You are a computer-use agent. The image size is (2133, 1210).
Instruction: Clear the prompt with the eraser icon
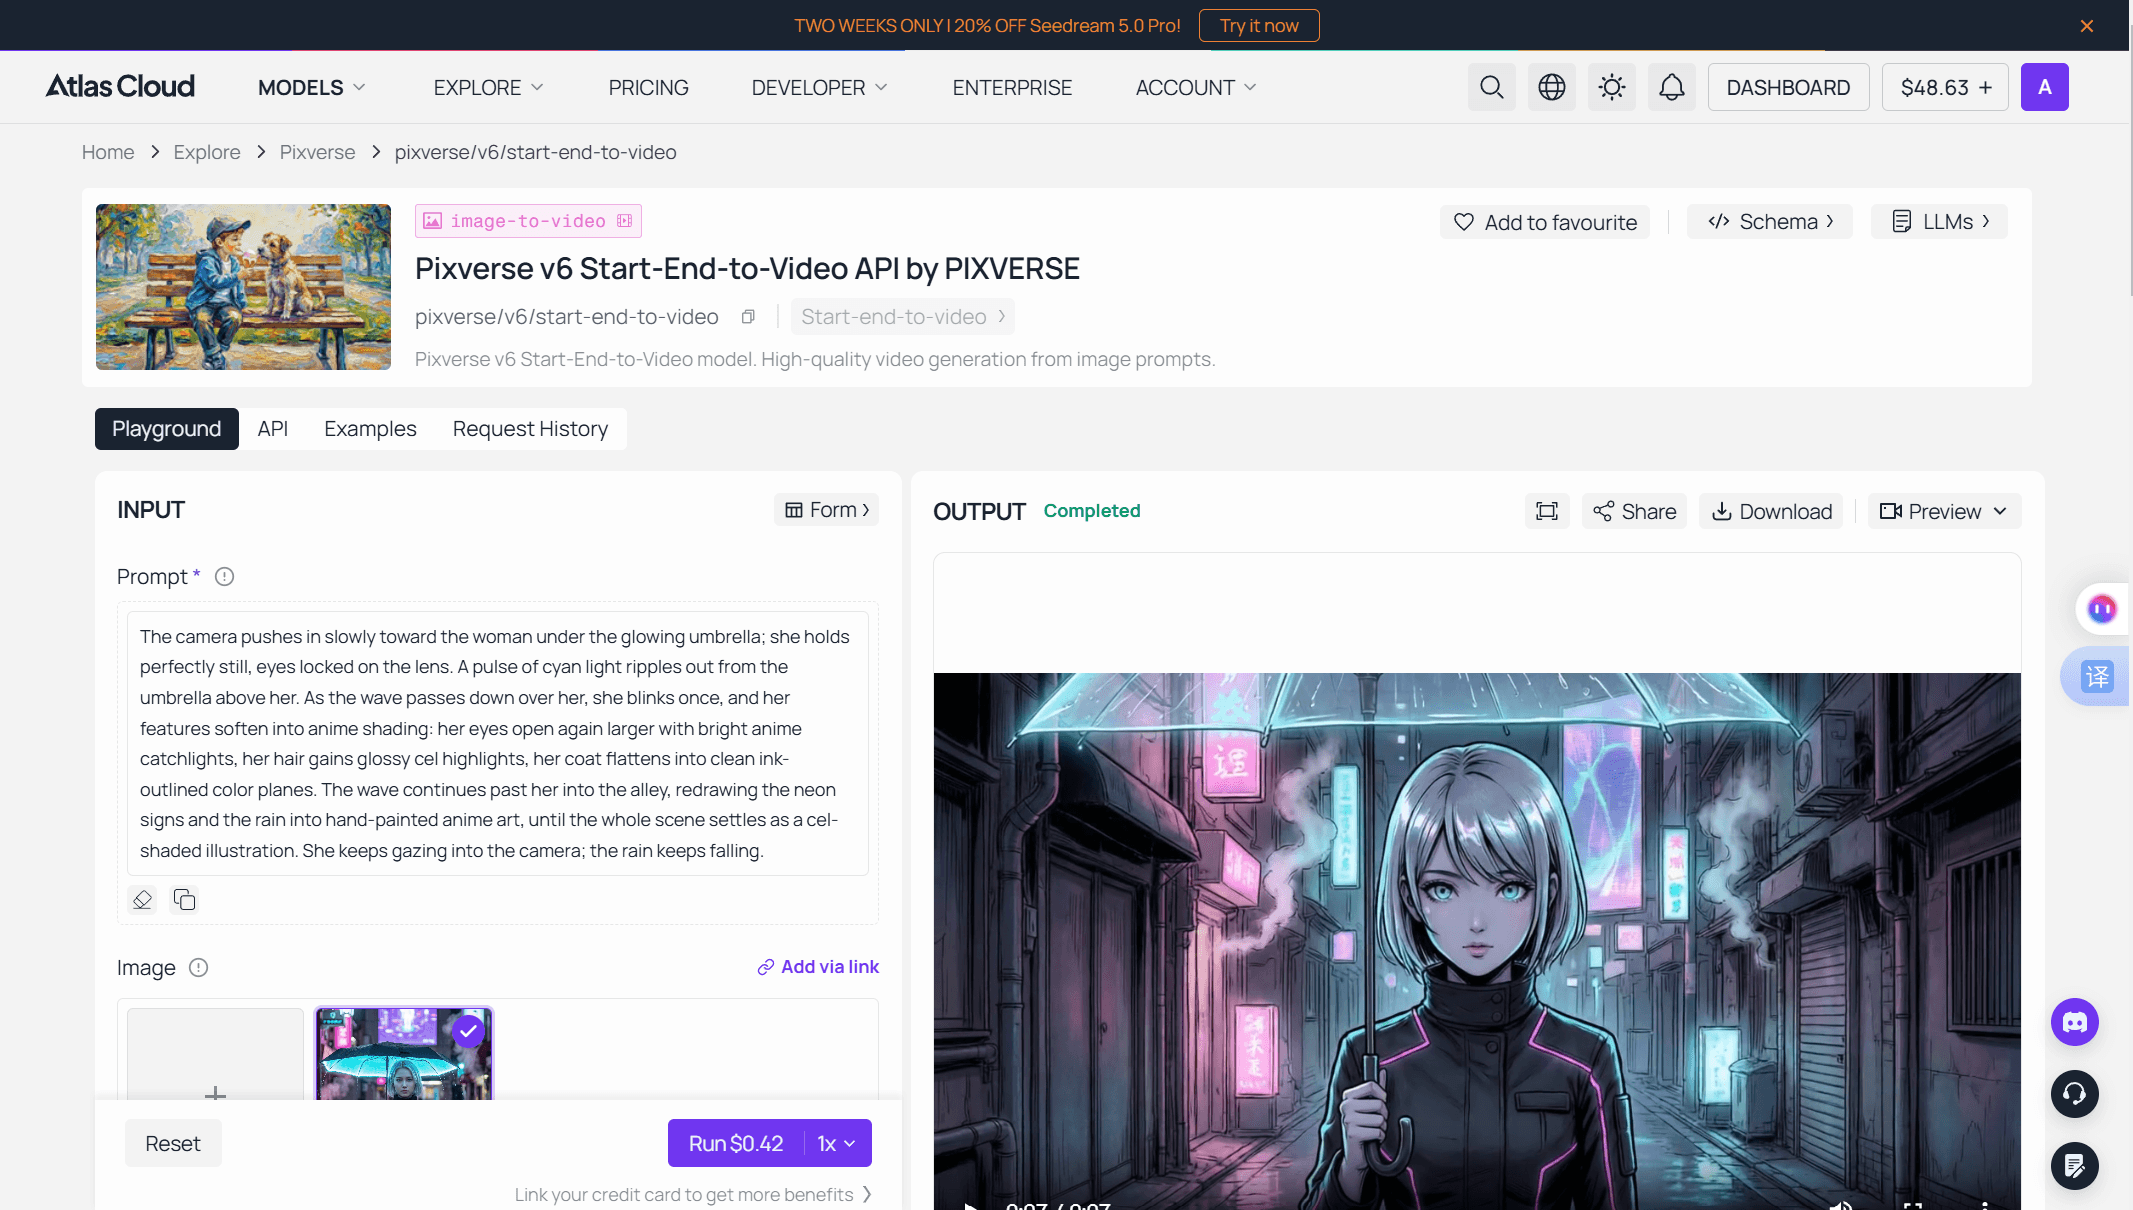coord(143,900)
